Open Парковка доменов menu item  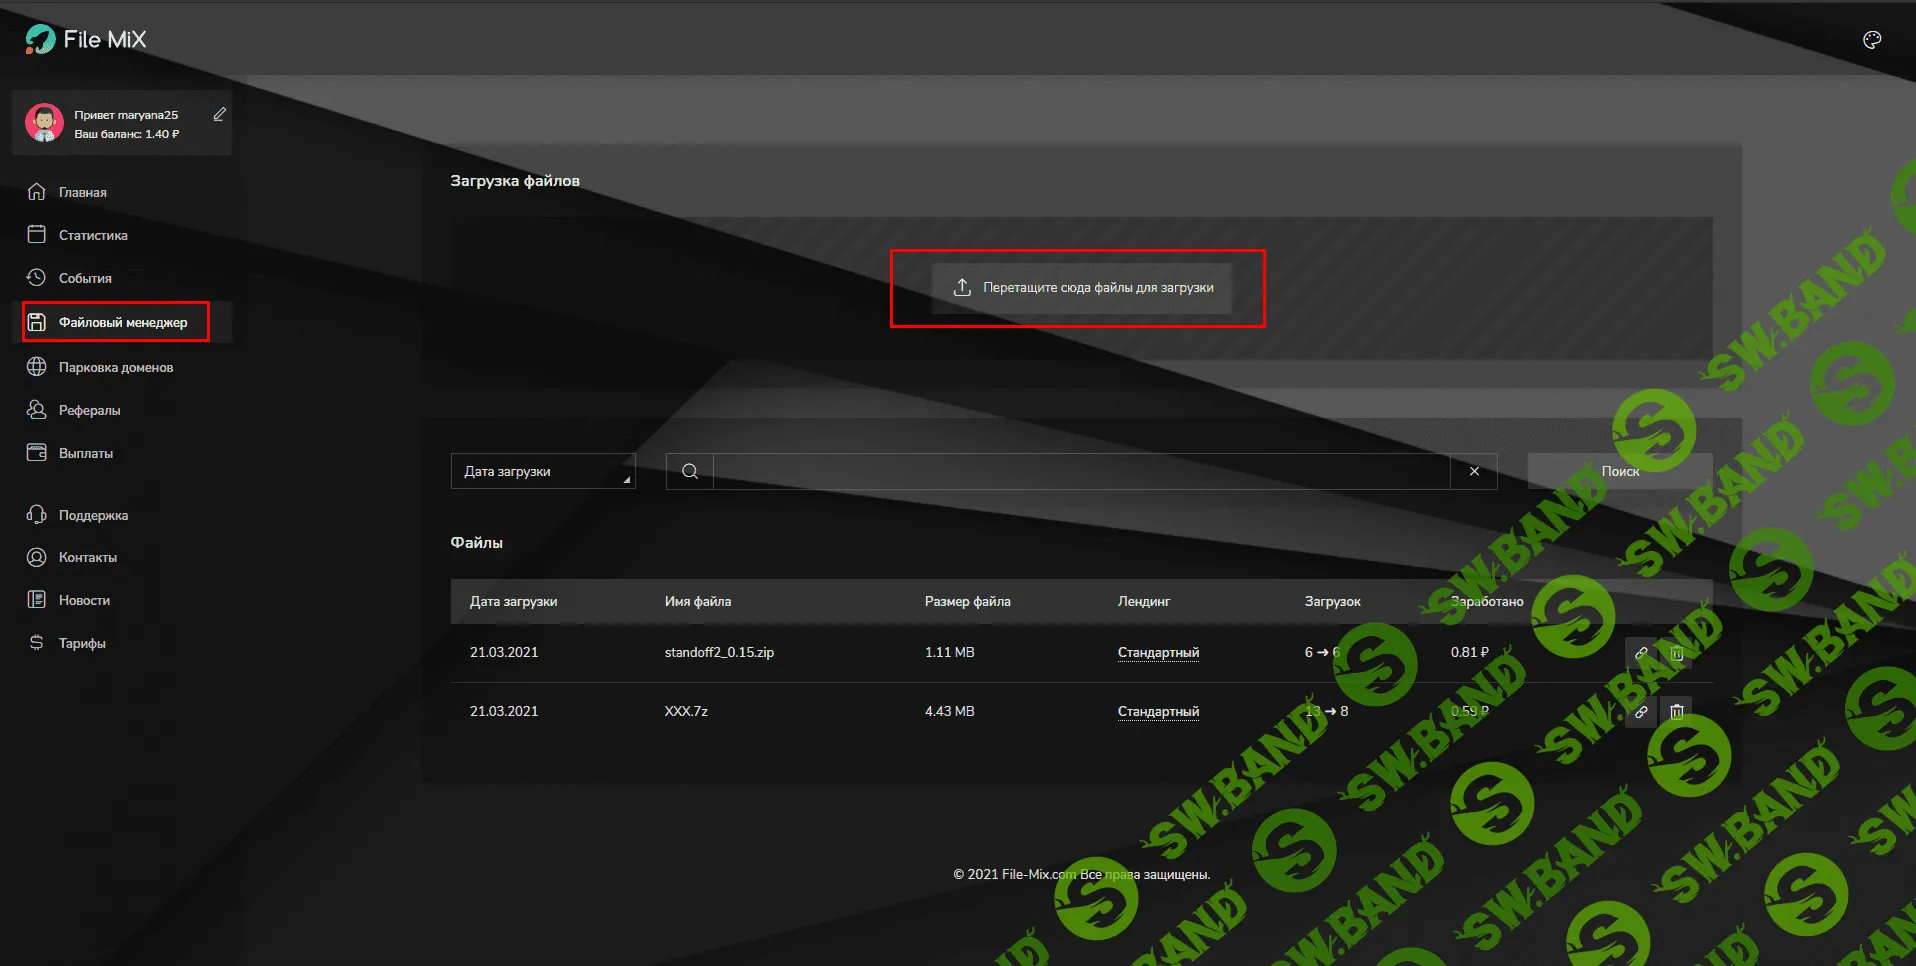click(x=115, y=367)
